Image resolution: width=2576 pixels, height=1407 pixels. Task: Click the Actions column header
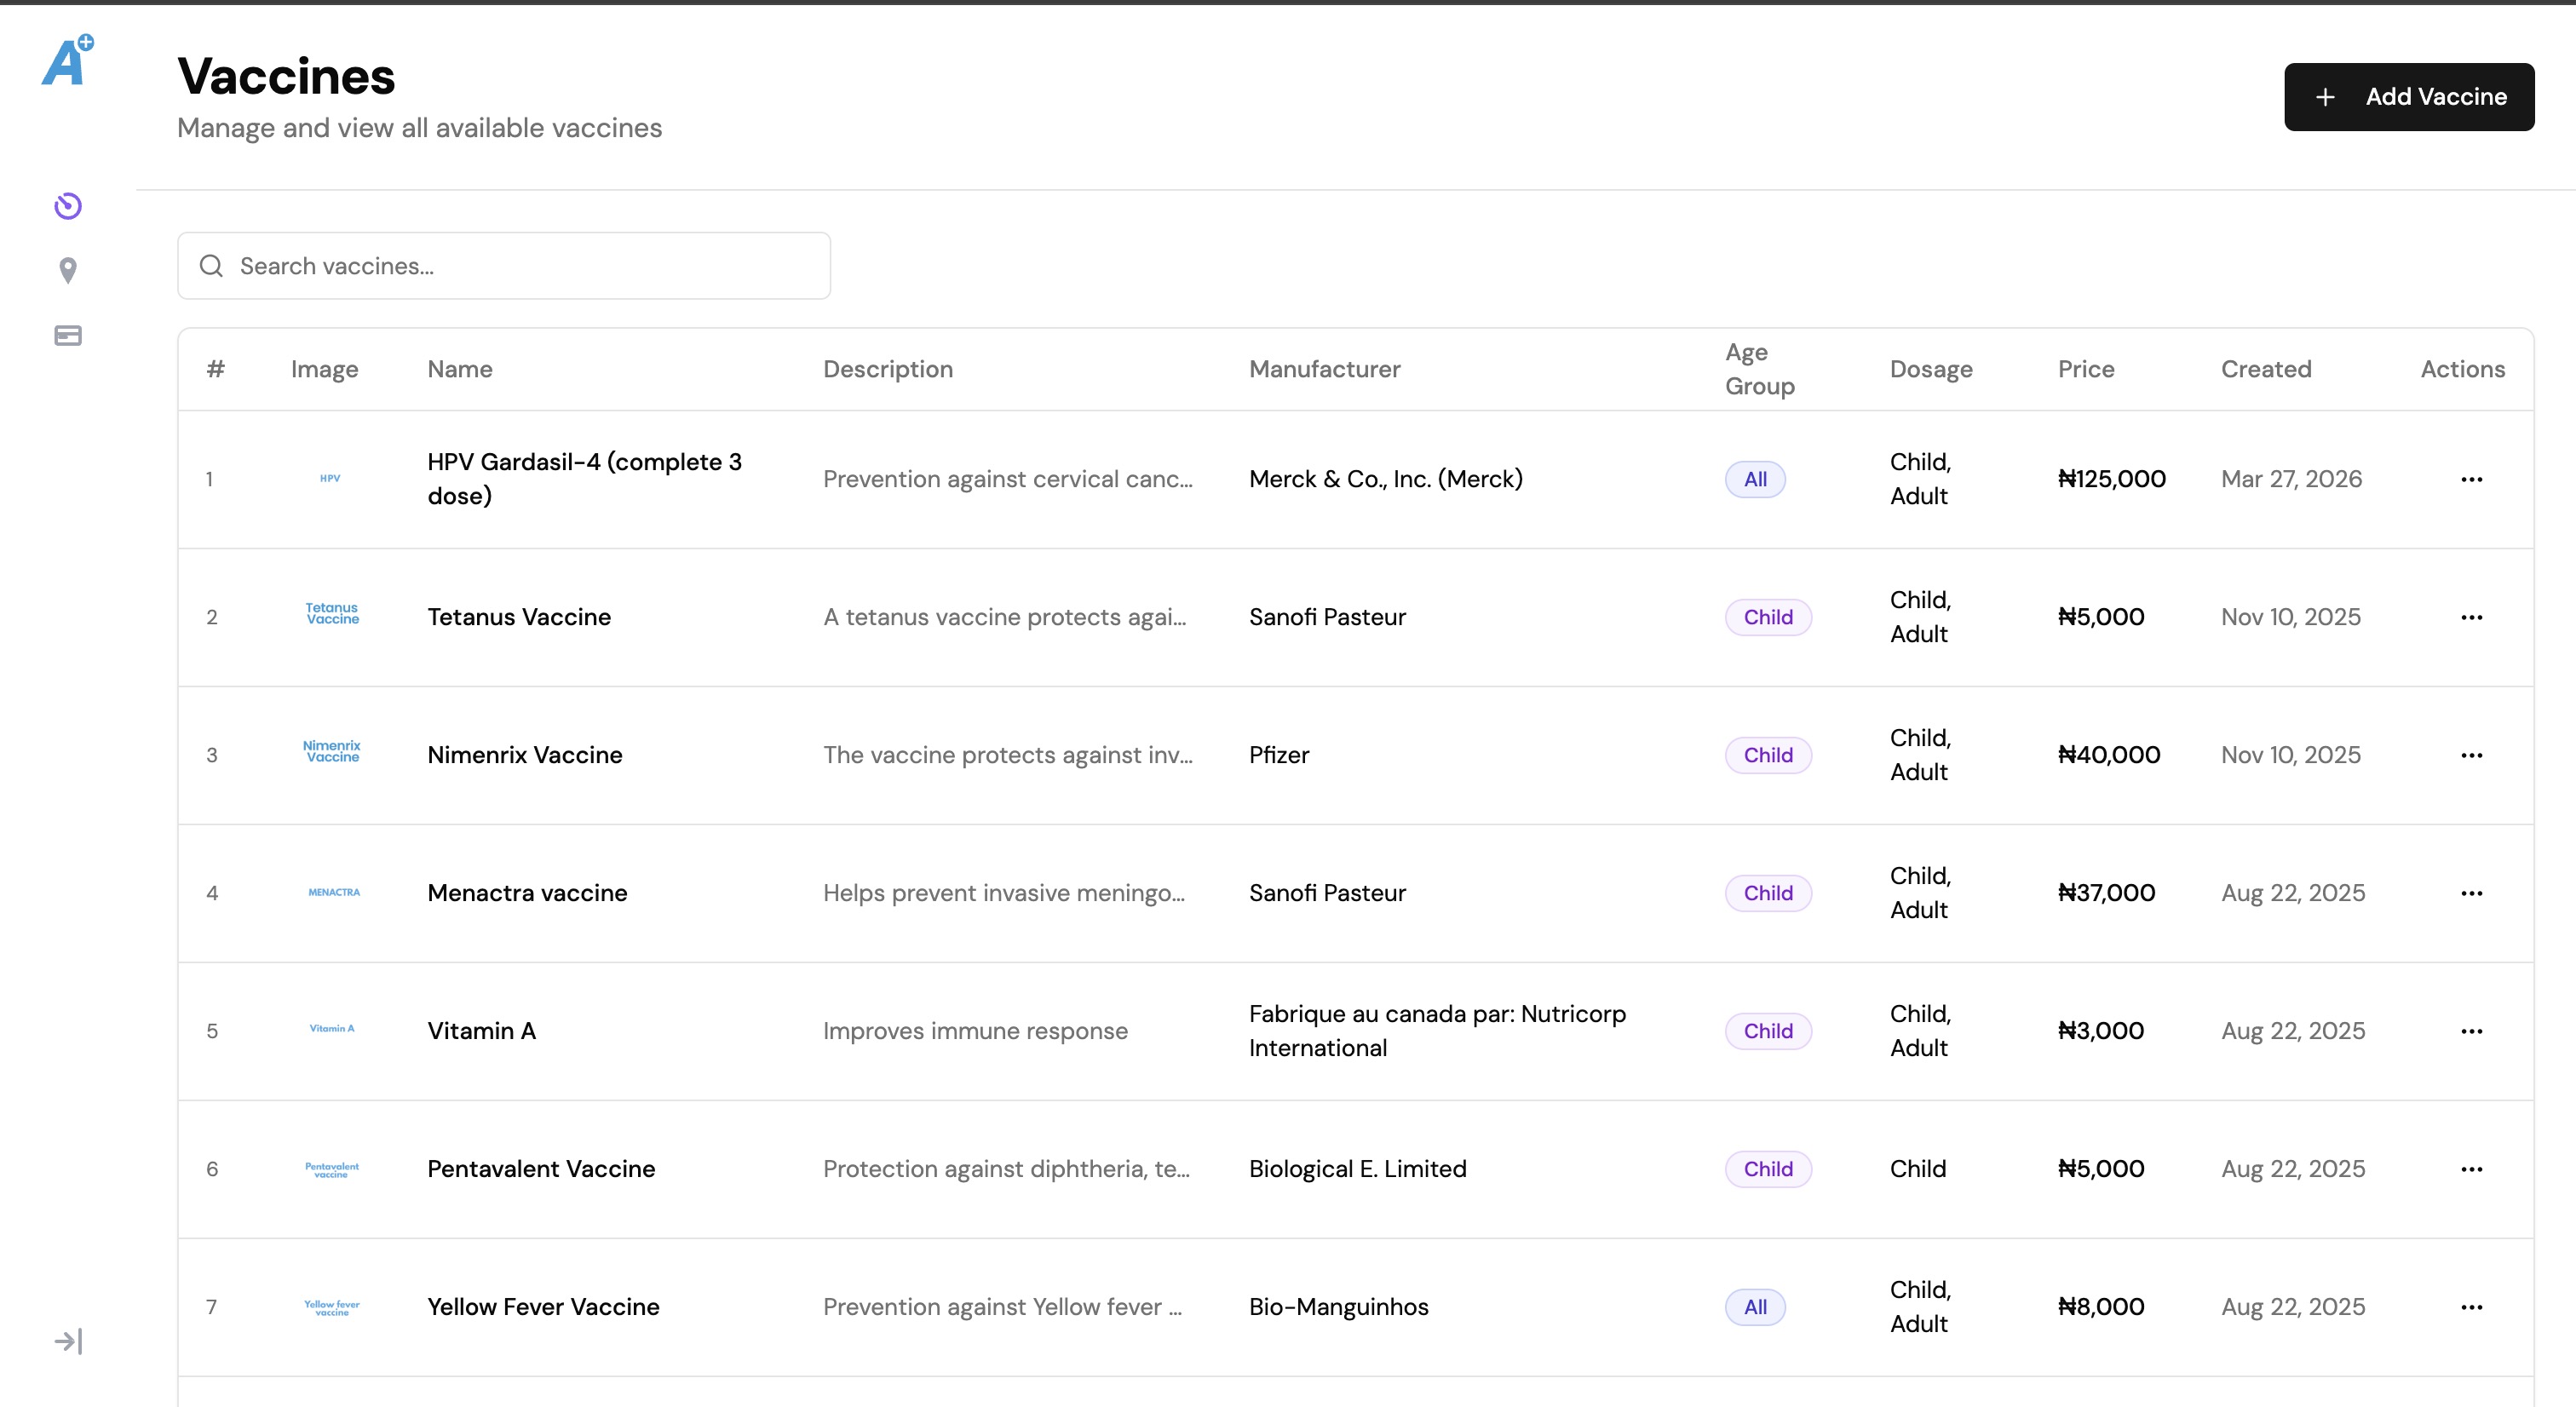pyautogui.click(x=2463, y=369)
